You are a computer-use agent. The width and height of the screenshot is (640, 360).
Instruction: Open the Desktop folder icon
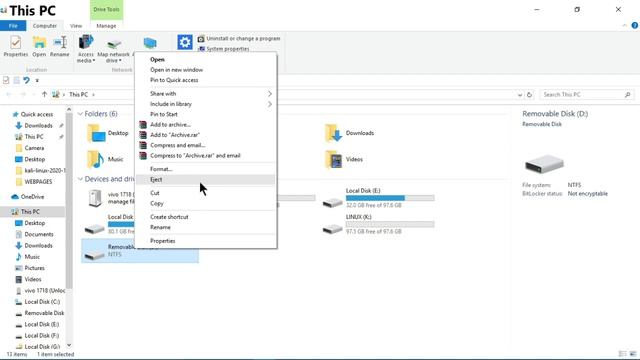click(96, 133)
